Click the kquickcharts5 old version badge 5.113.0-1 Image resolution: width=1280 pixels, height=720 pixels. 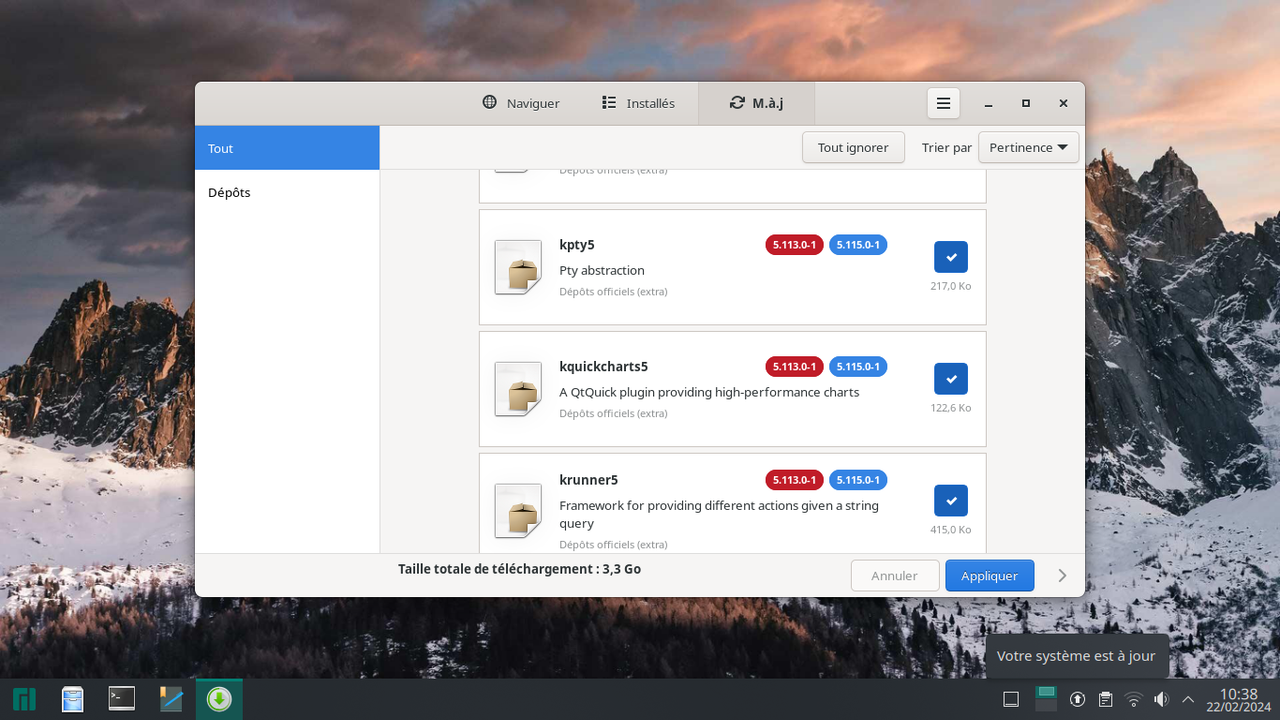[x=794, y=367]
